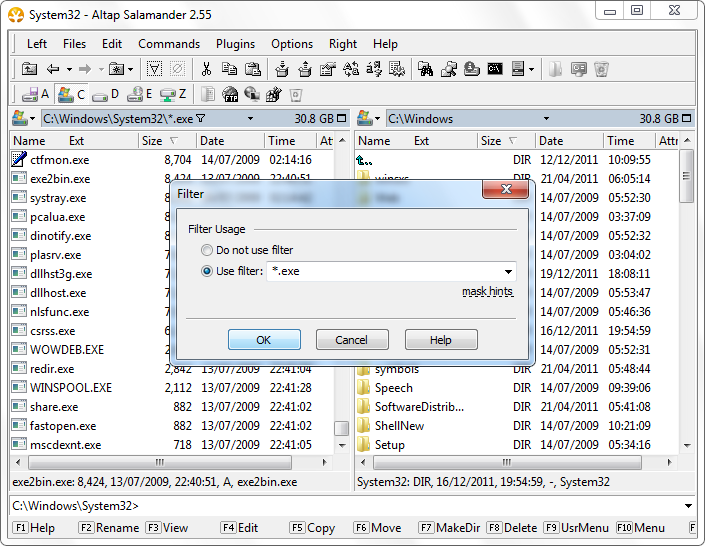Open Network icon in drive bar

point(252,94)
